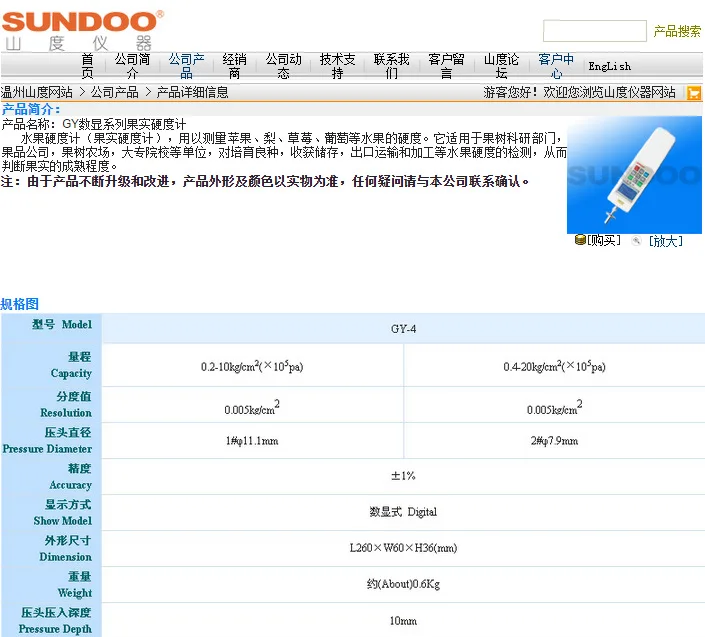Go to 公司产品 breadcrumb link
This screenshot has width=705, height=637.
click(x=115, y=92)
